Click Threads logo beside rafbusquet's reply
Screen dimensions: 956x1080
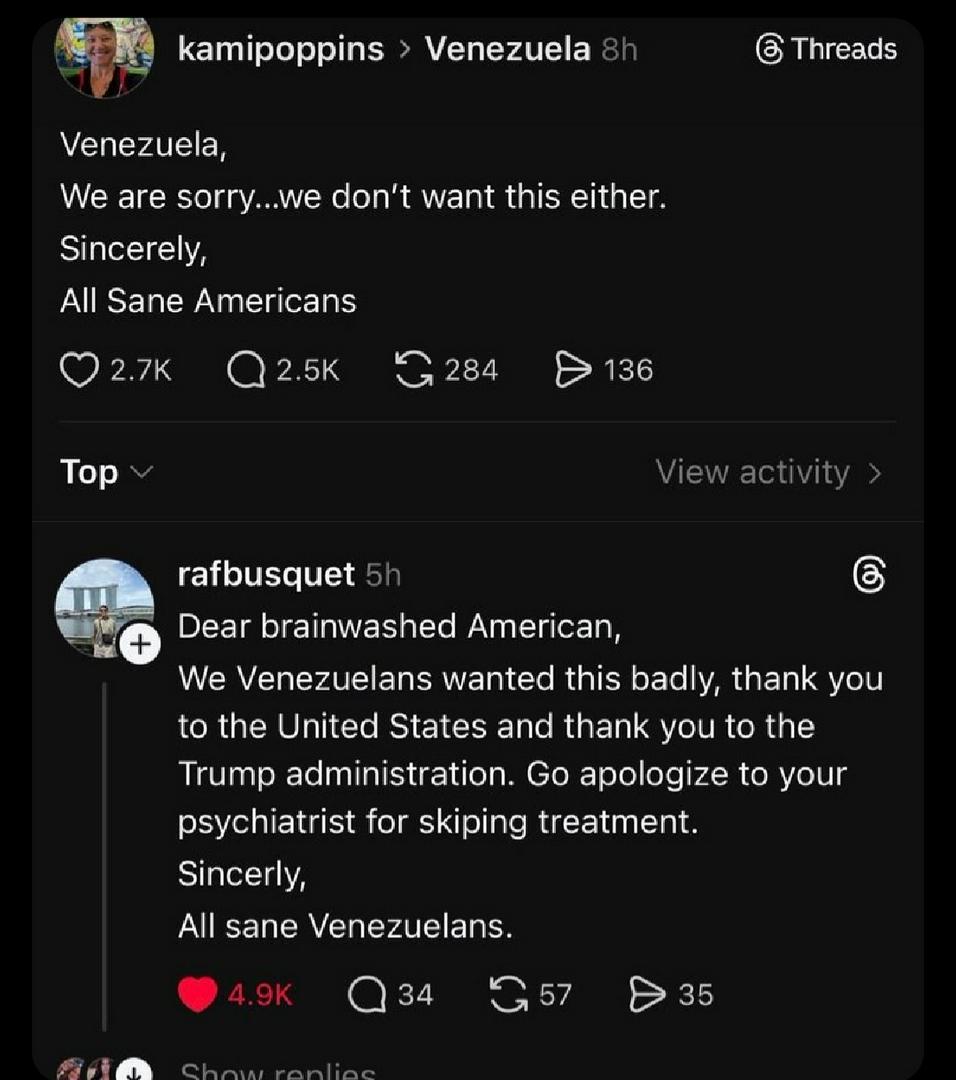(868, 577)
